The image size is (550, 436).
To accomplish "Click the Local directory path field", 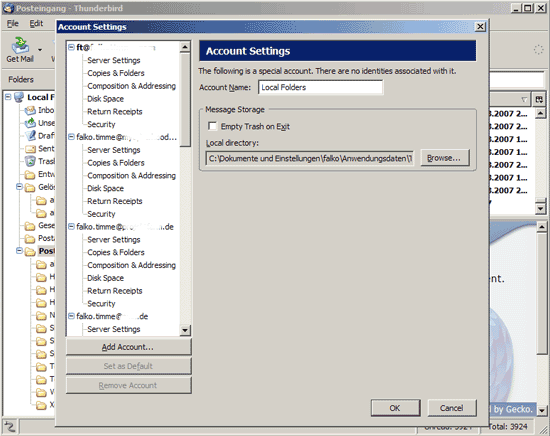I will pos(310,159).
